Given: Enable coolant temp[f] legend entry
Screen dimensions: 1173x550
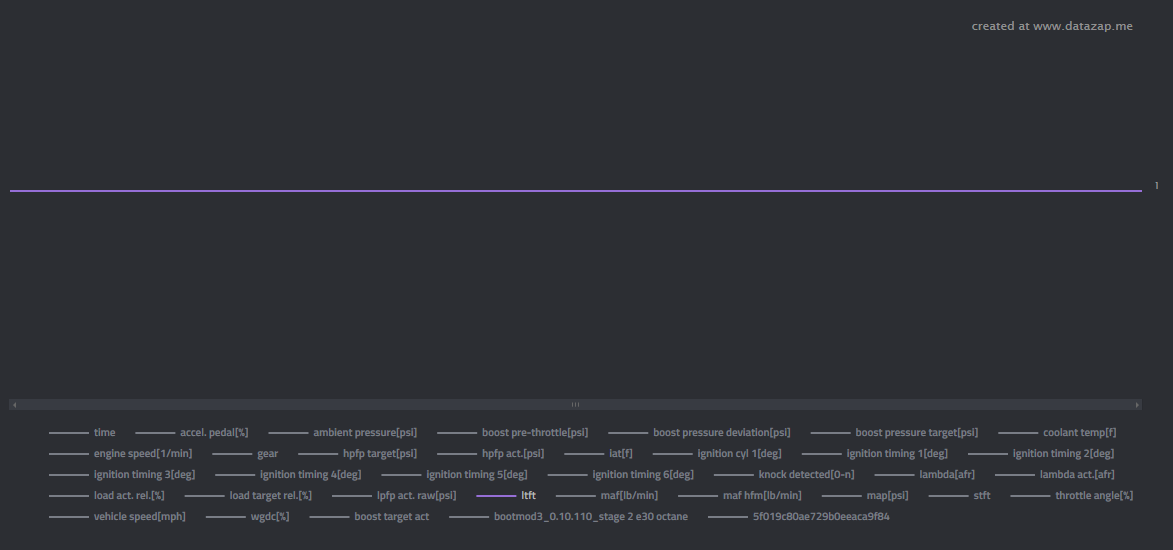Looking at the screenshot, I should pos(1079,432).
